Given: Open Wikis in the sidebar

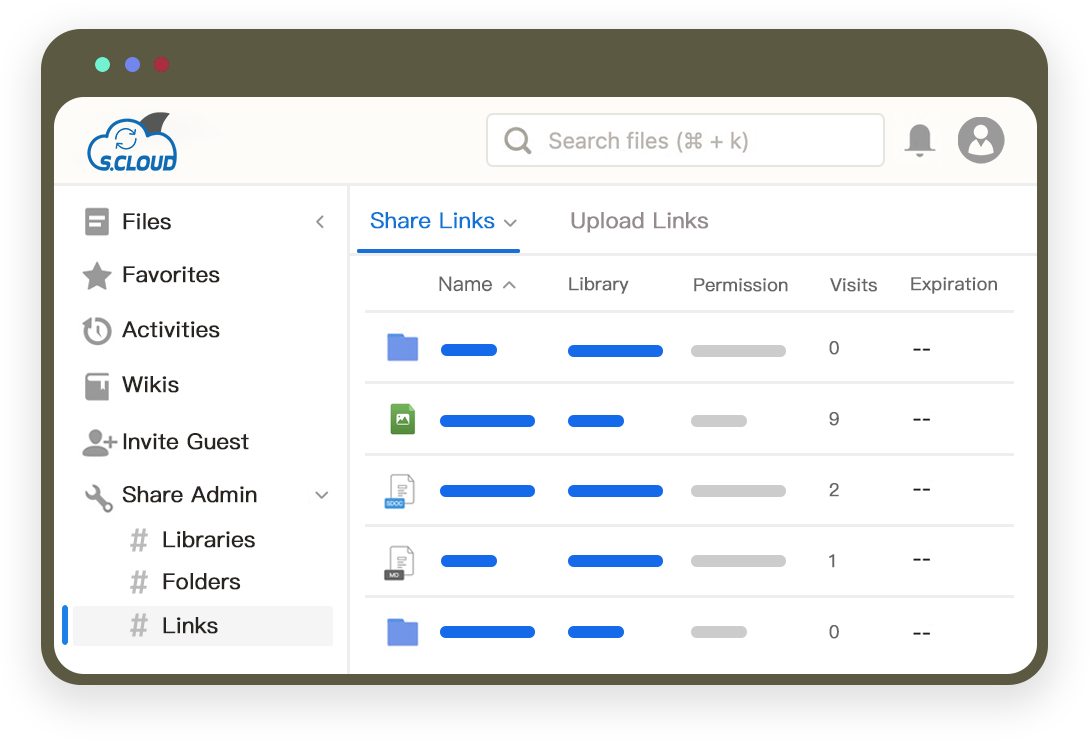Looking at the screenshot, I should [150, 385].
